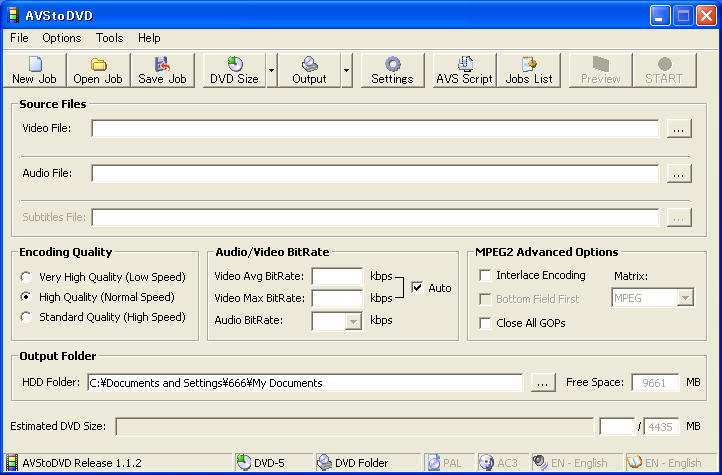Open the Tools menu
The image size is (722, 475).
coord(110,38)
